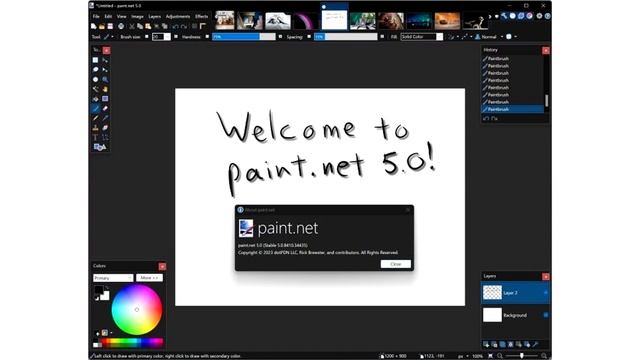Toggle Layers window icon top-right
The image size is (640, 360).
(521, 16)
